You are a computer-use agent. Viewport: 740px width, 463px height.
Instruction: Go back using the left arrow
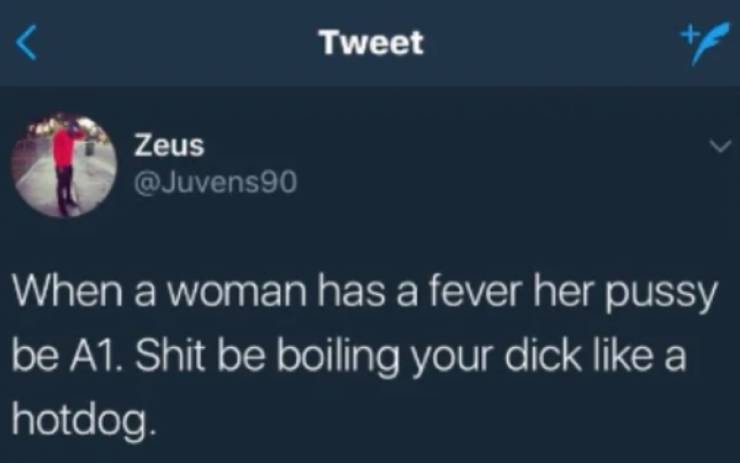(26, 42)
